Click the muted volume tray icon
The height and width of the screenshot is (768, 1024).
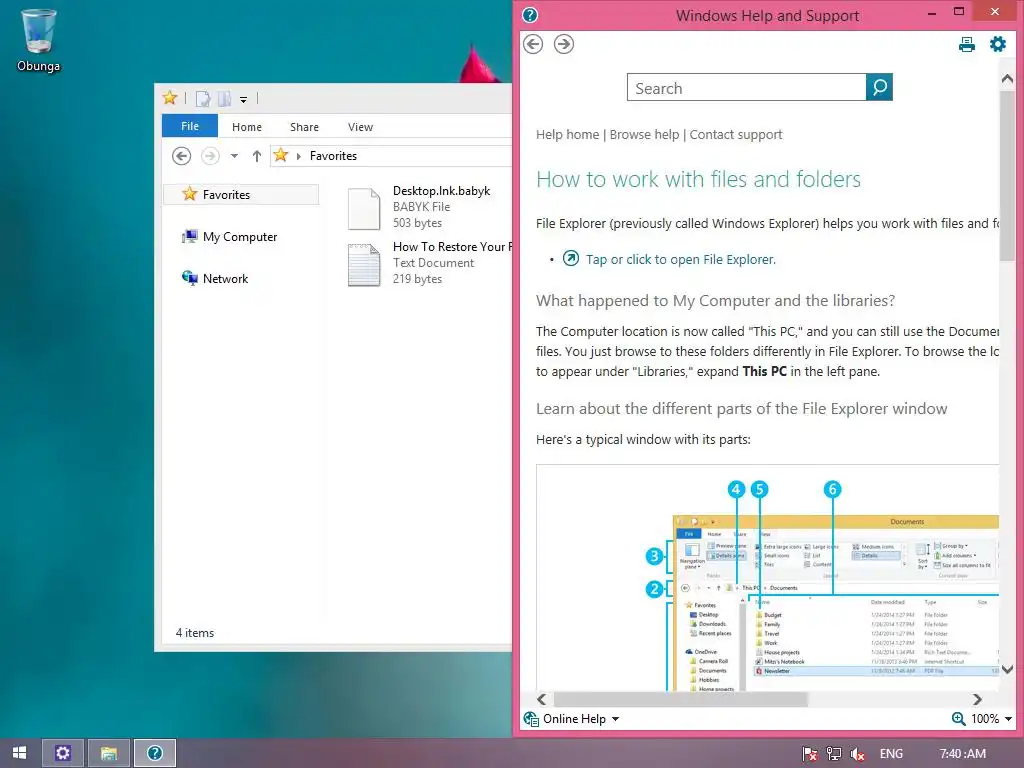[857, 754]
